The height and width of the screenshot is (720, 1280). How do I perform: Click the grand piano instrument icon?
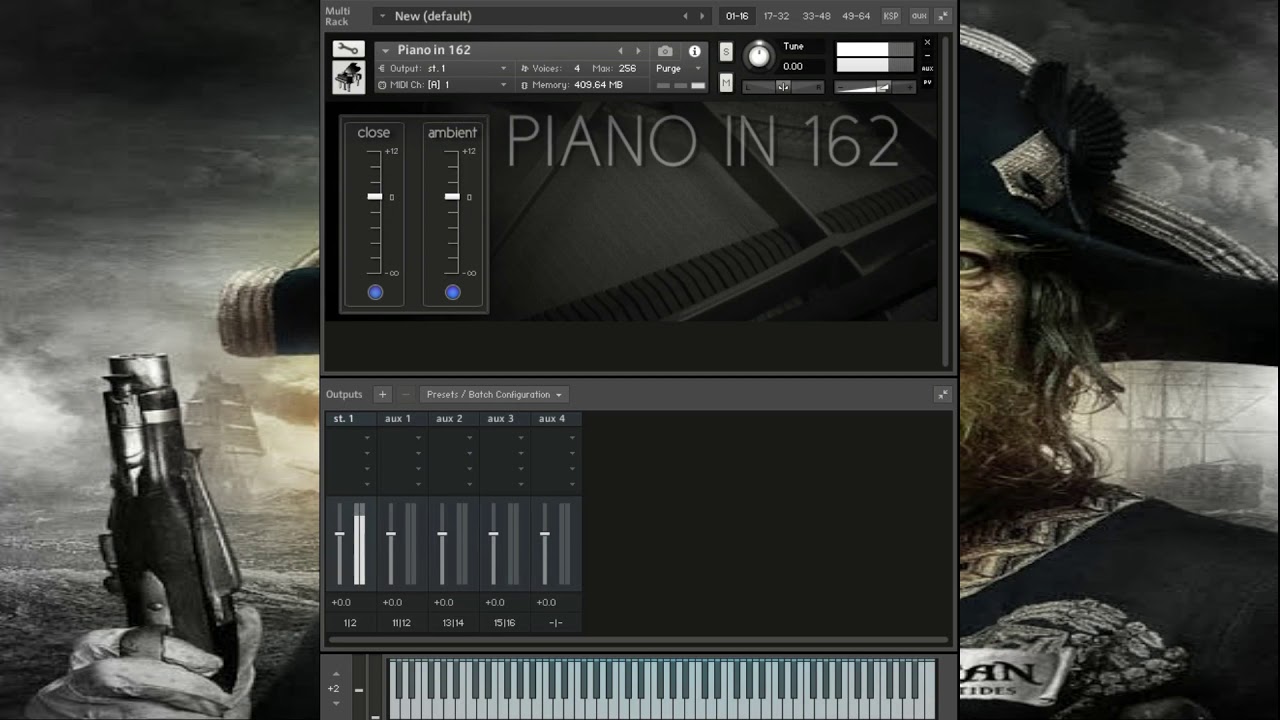coord(348,77)
